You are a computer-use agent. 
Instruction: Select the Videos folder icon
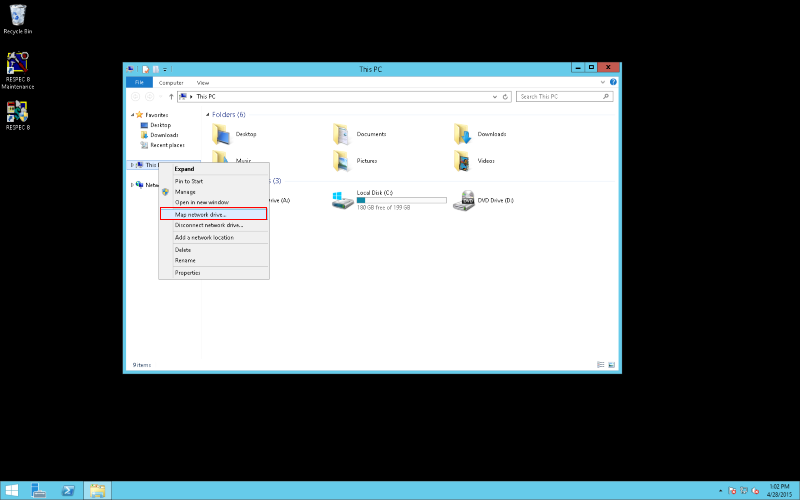pos(463,160)
